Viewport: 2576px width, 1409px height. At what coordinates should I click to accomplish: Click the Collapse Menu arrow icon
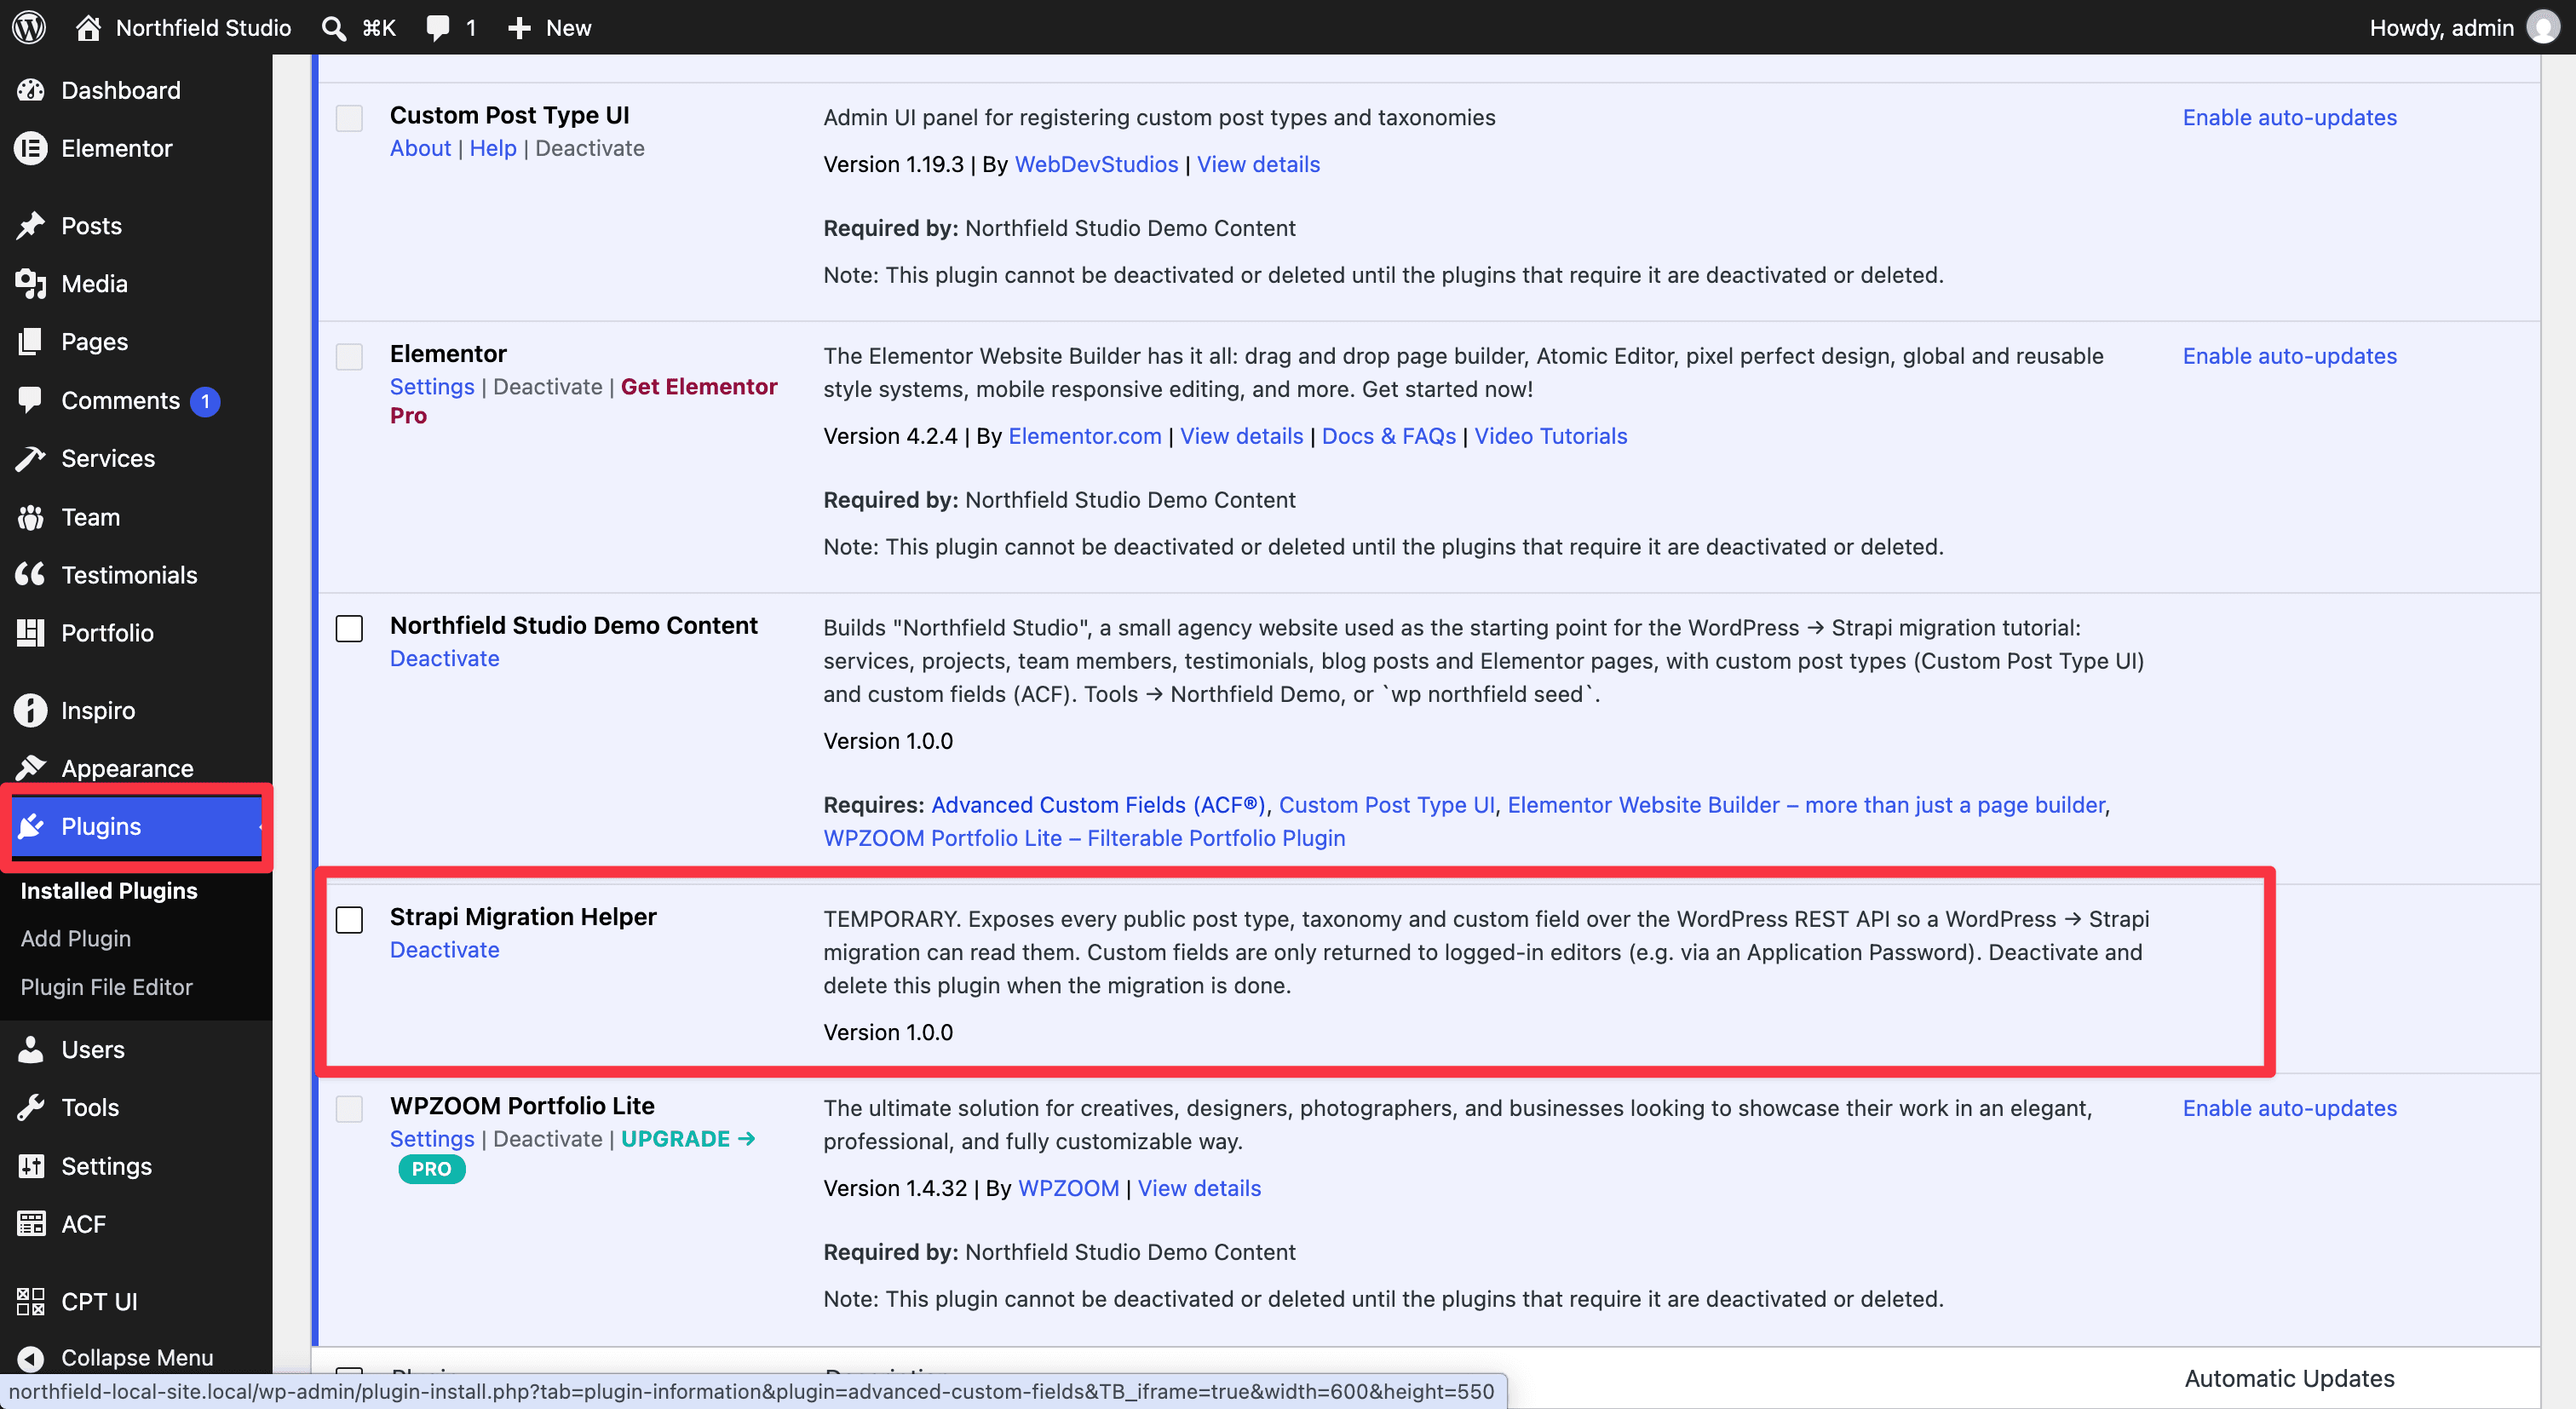(x=30, y=1358)
